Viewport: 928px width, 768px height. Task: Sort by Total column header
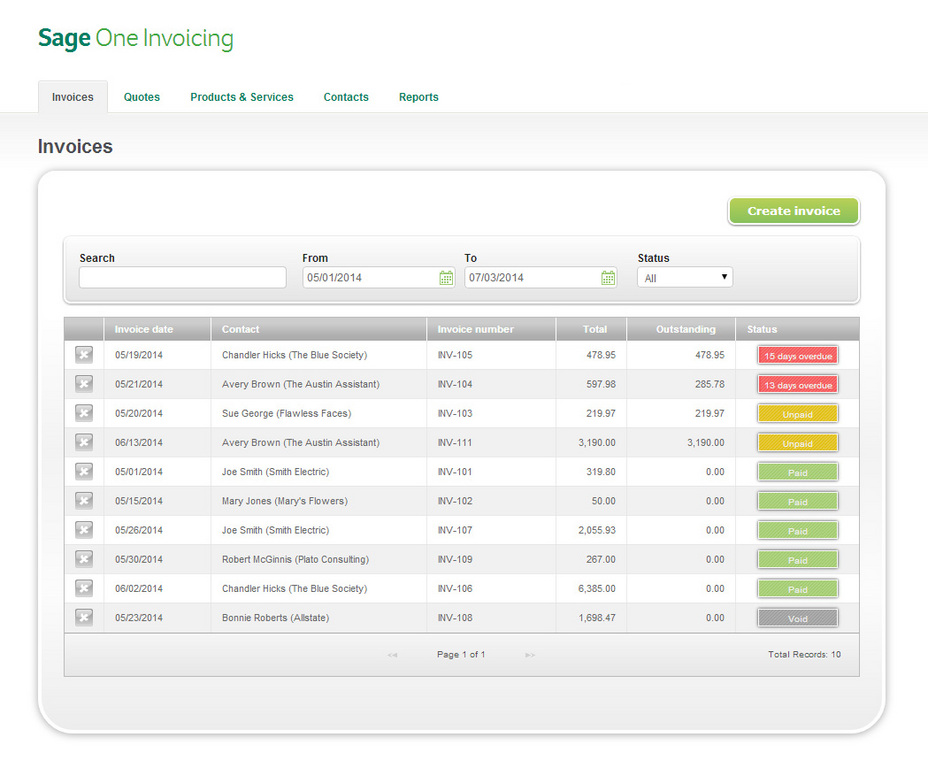point(595,329)
